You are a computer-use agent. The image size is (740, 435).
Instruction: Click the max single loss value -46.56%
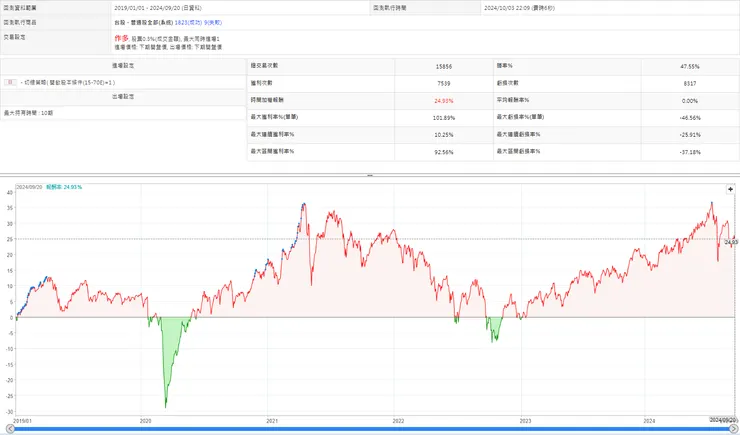[x=690, y=117]
